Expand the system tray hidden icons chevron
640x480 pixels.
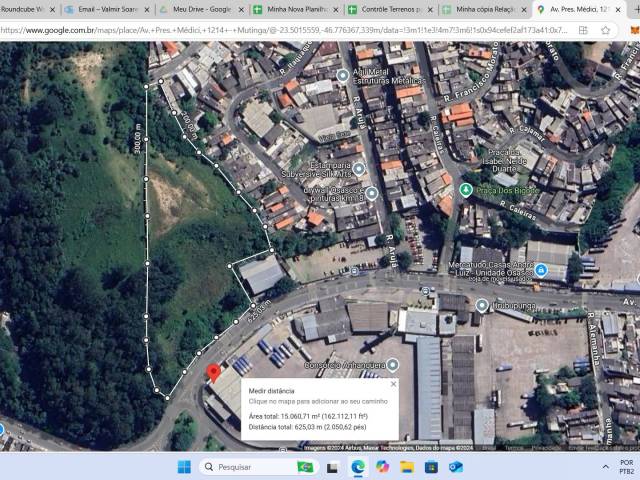(606, 467)
